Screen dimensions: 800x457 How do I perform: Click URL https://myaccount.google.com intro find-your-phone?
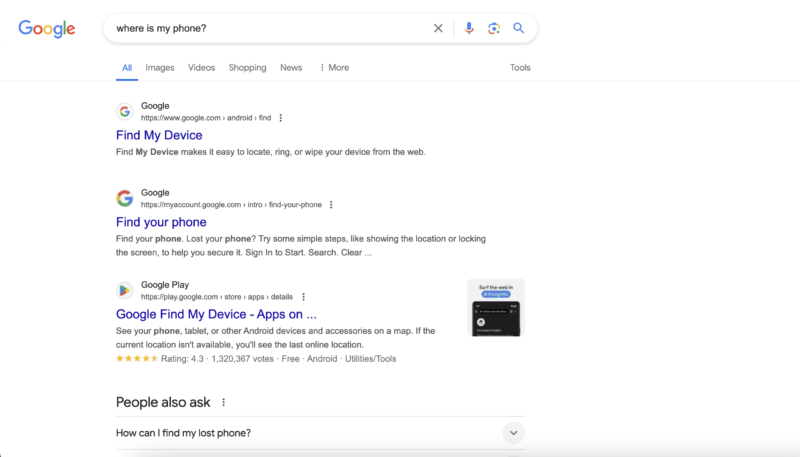231,205
